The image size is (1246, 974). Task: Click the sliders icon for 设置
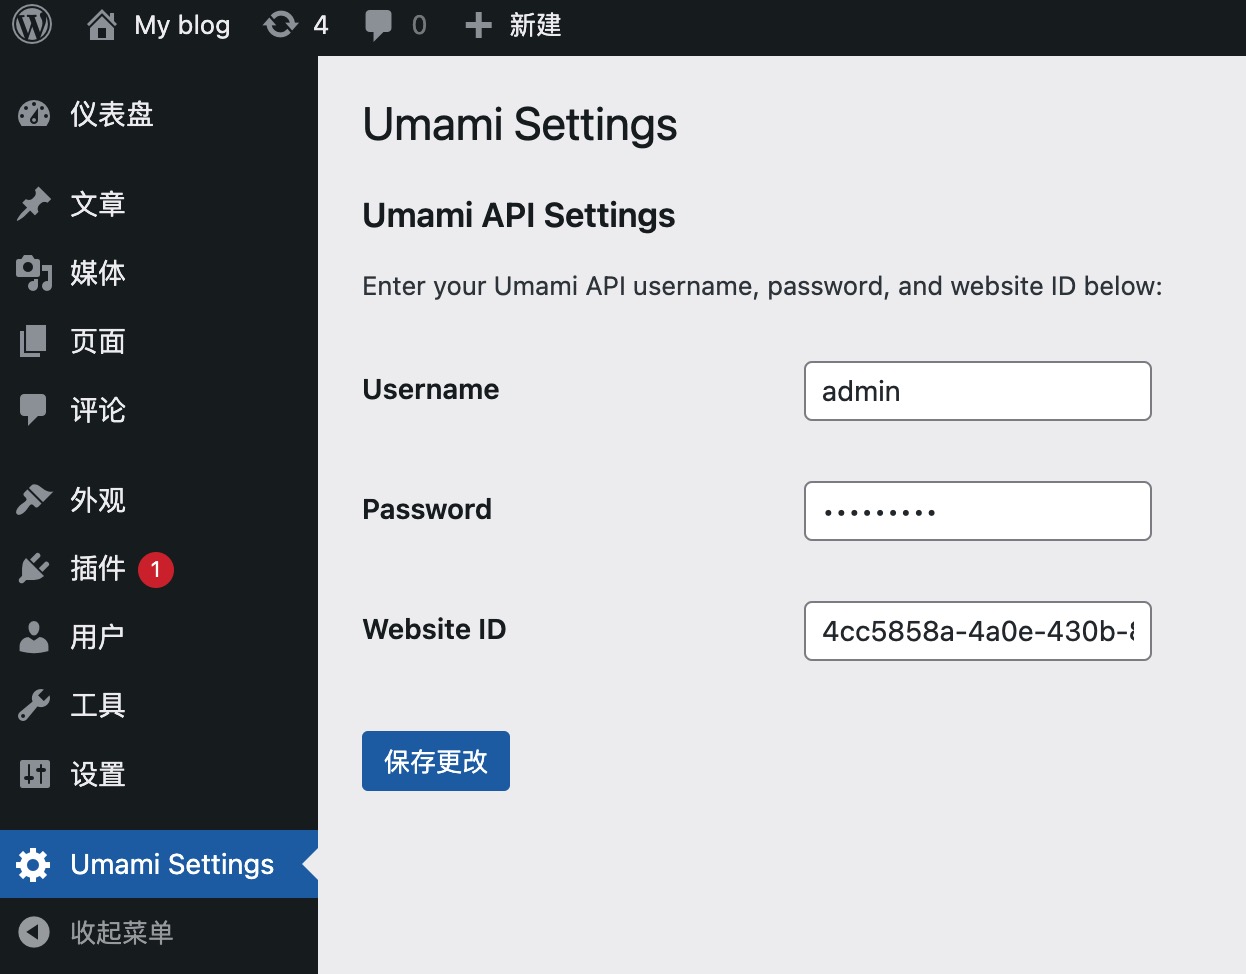(34, 774)
